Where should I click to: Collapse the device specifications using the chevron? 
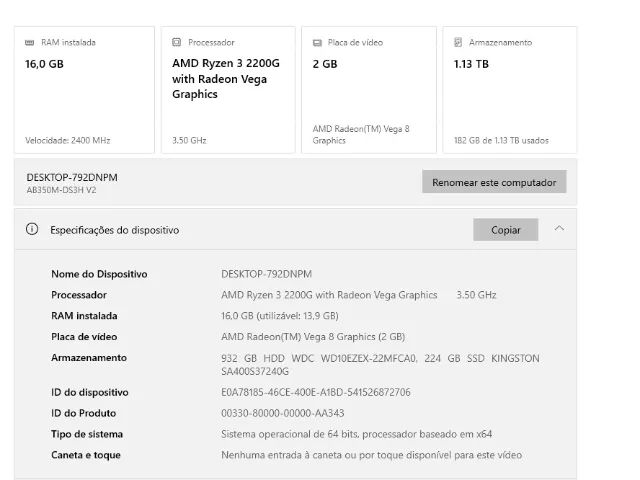[x=559, y=229]
